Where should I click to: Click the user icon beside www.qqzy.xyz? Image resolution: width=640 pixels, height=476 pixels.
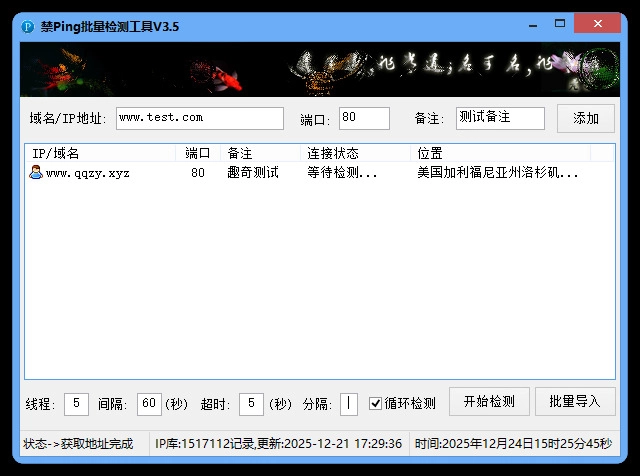coord(36,173)
